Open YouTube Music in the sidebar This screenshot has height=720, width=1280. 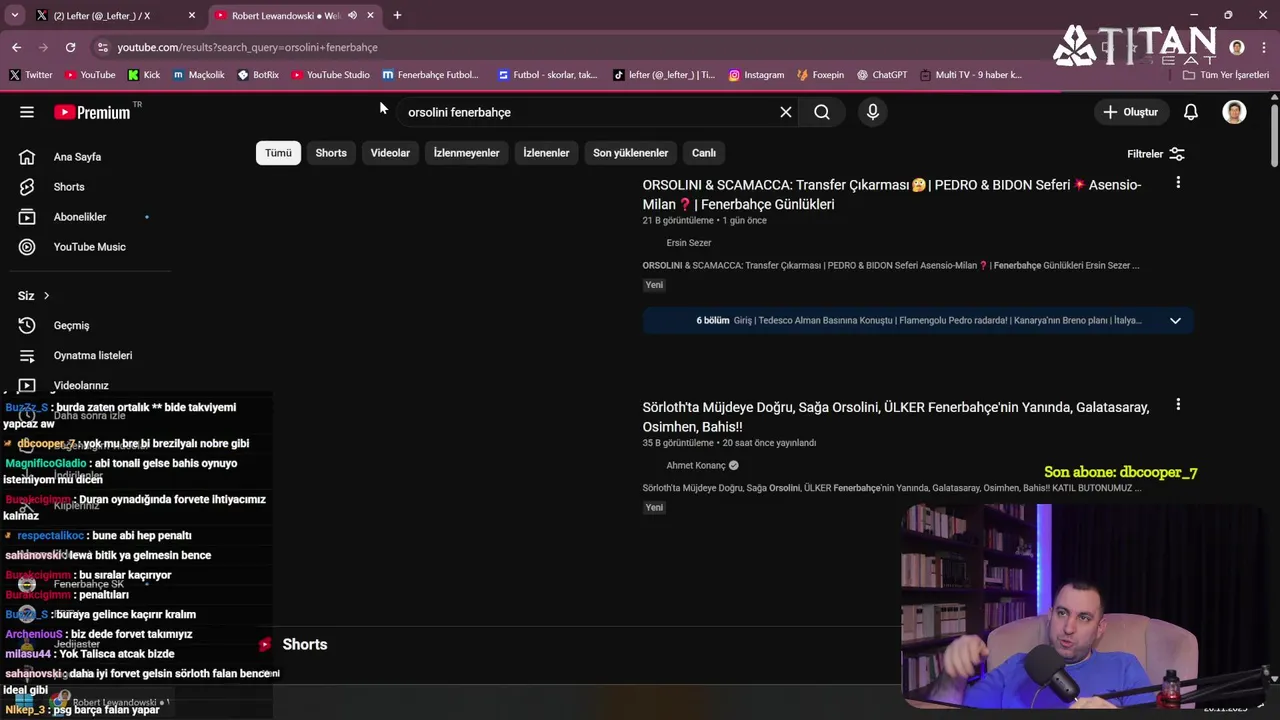click(x=88, y=247)
